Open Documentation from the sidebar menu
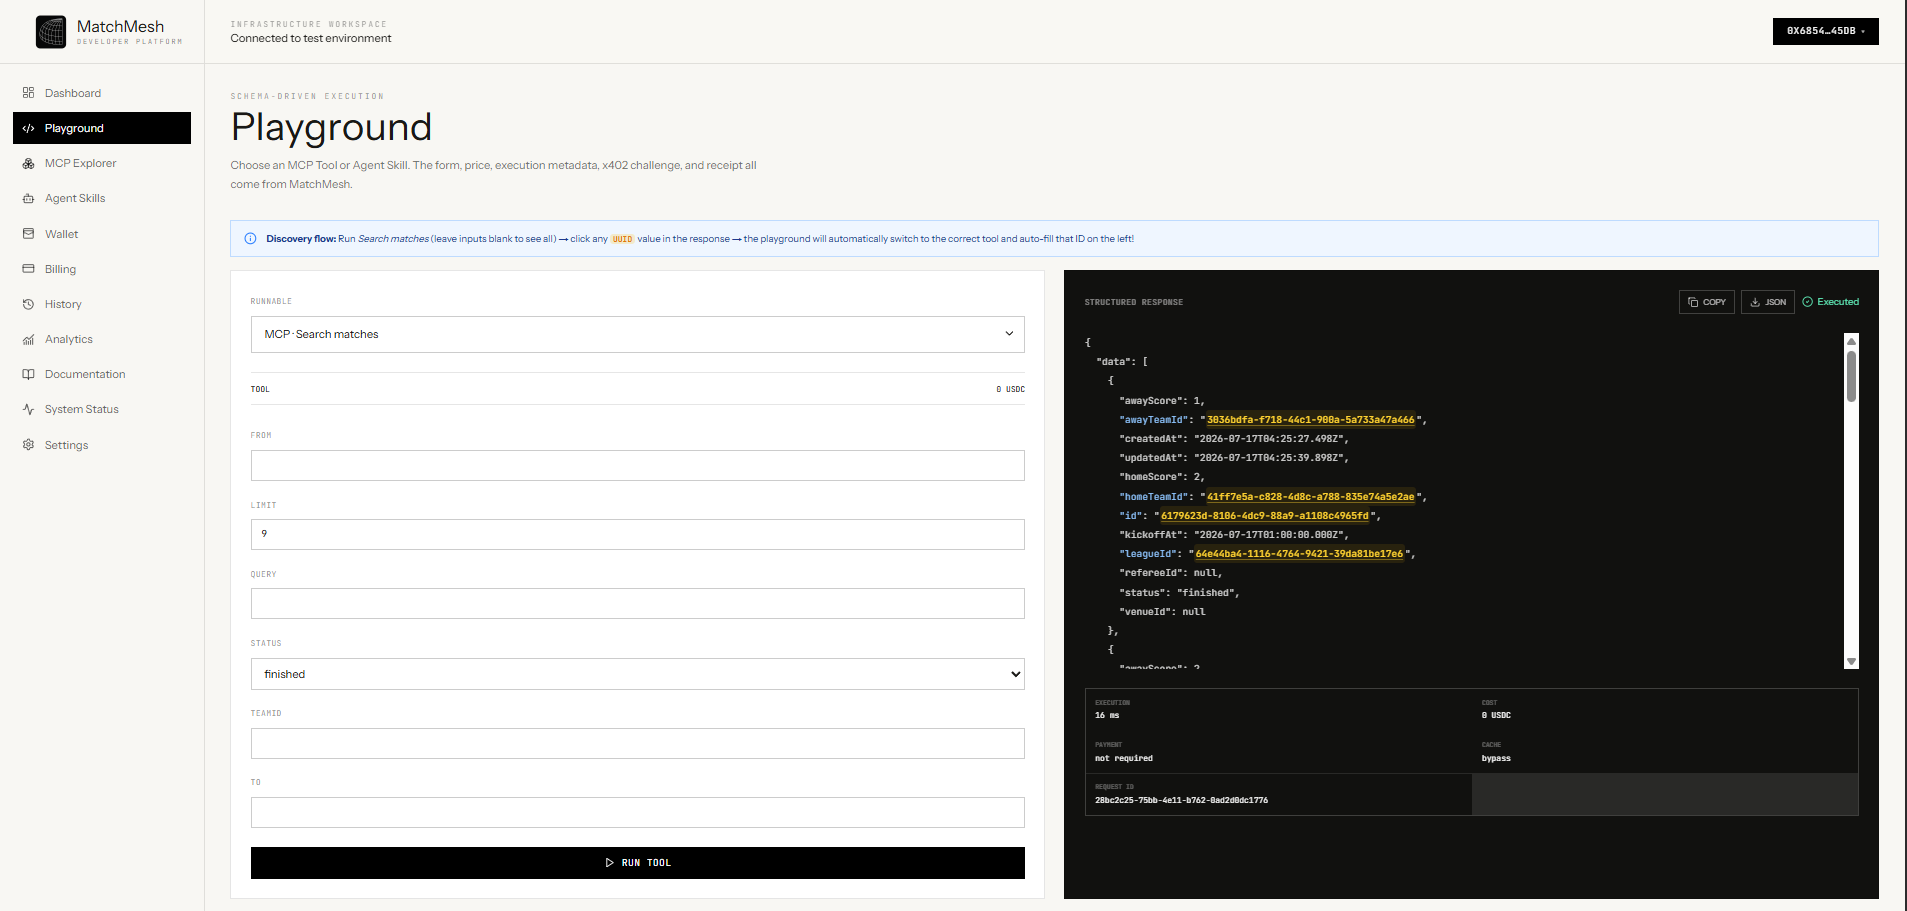Viewport: 1907px width, 911px height. [x=85, y=374]
